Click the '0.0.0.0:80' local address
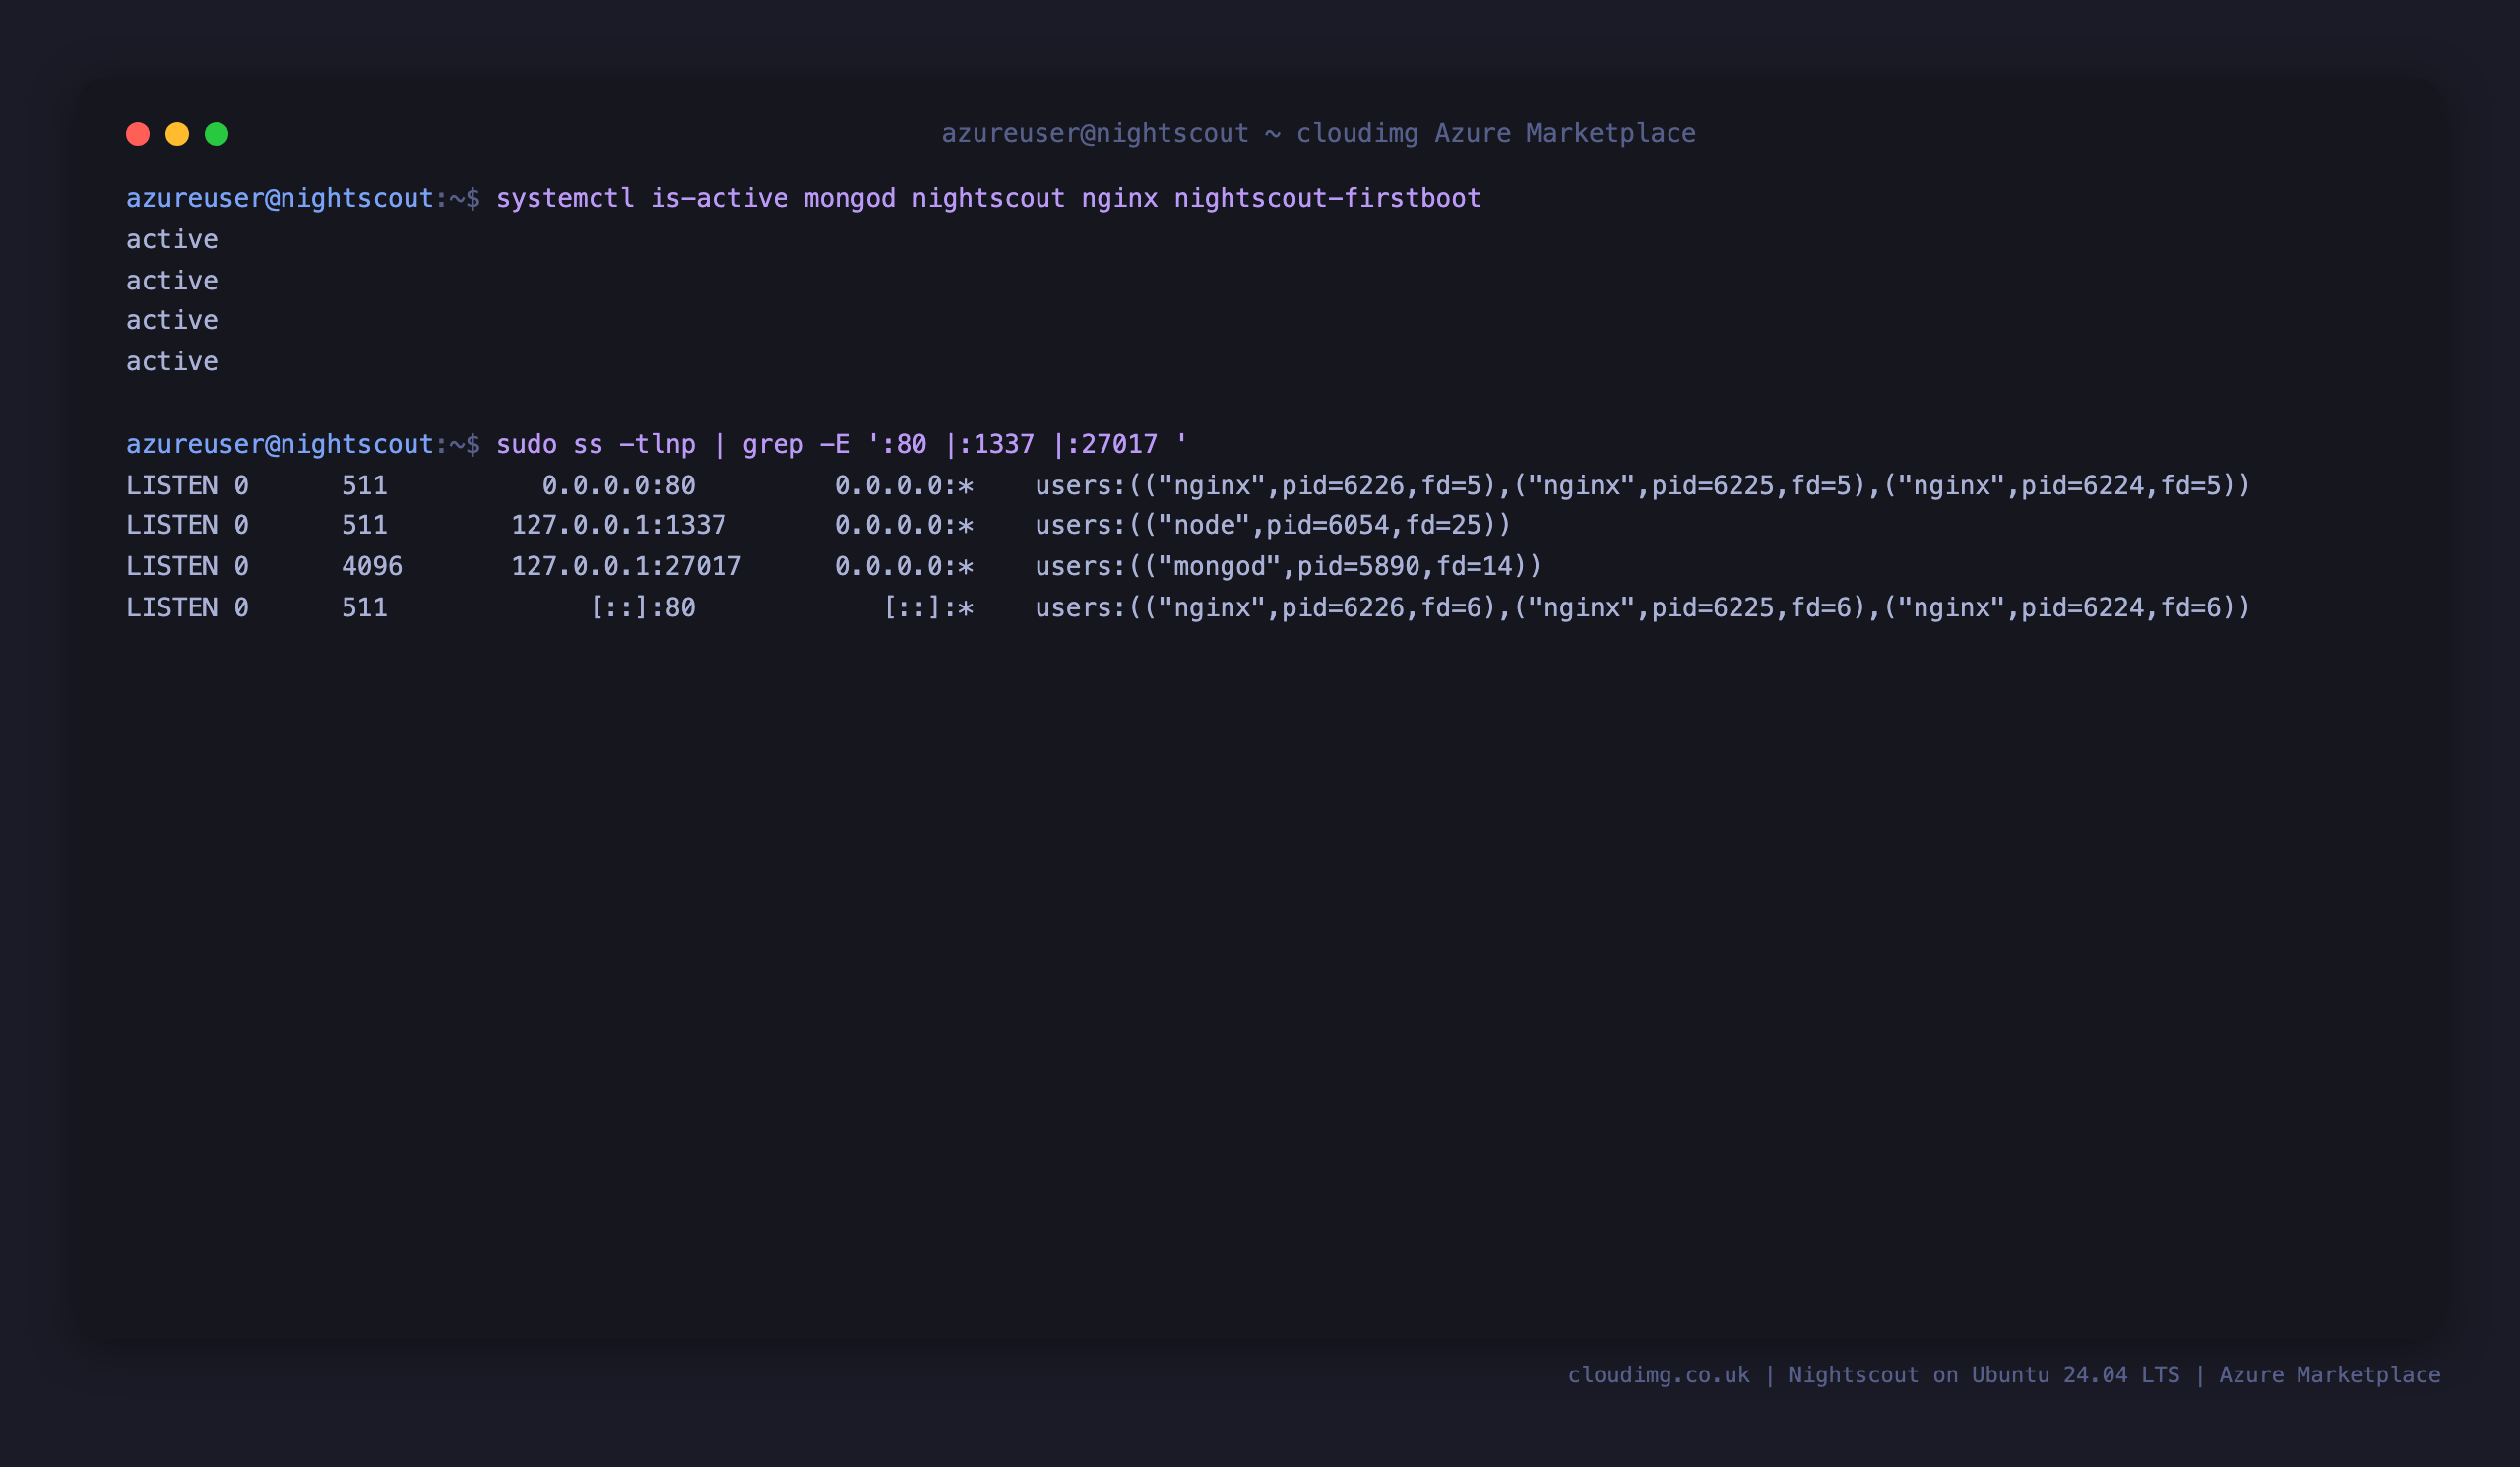2520x1467 pixels. coord(618,485)
